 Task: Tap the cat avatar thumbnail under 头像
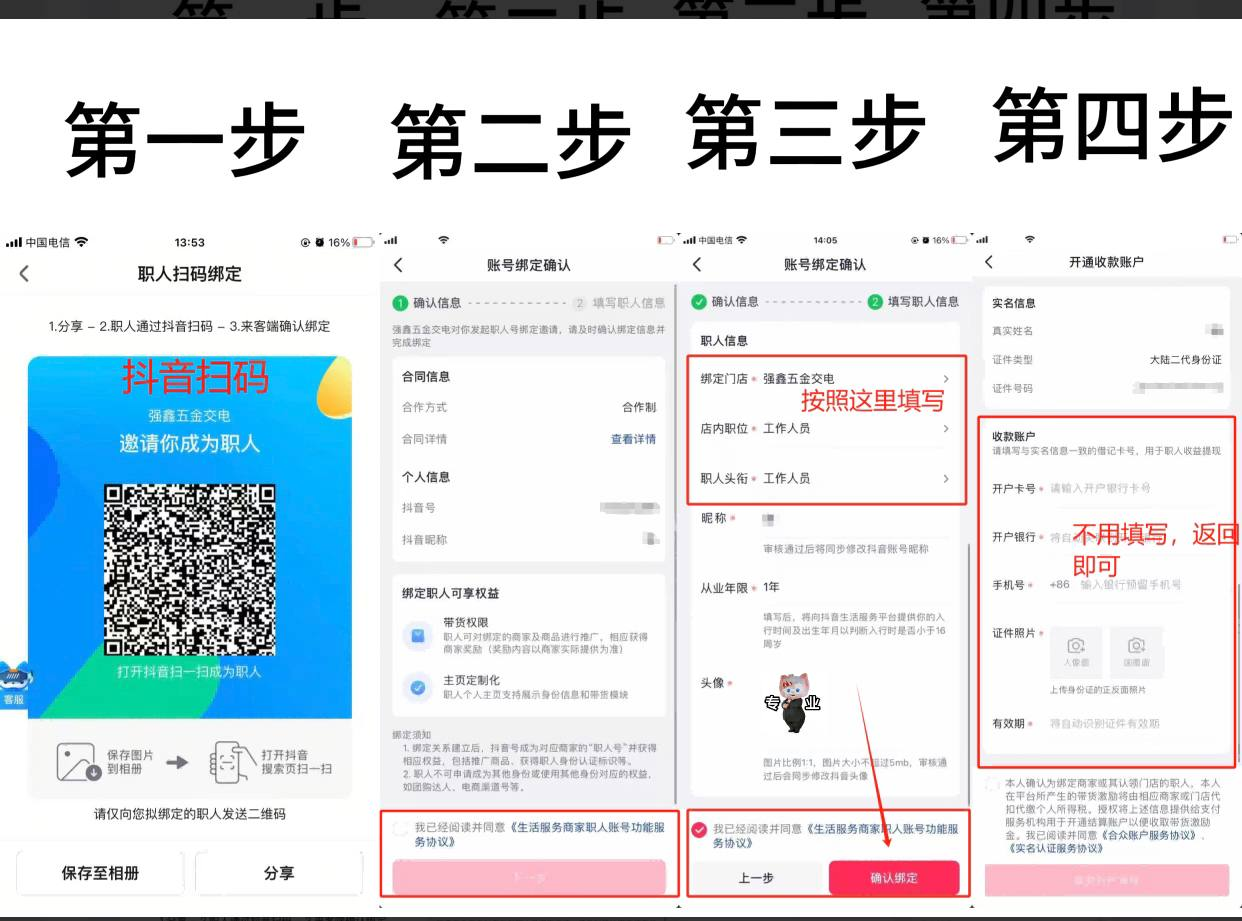793,703
